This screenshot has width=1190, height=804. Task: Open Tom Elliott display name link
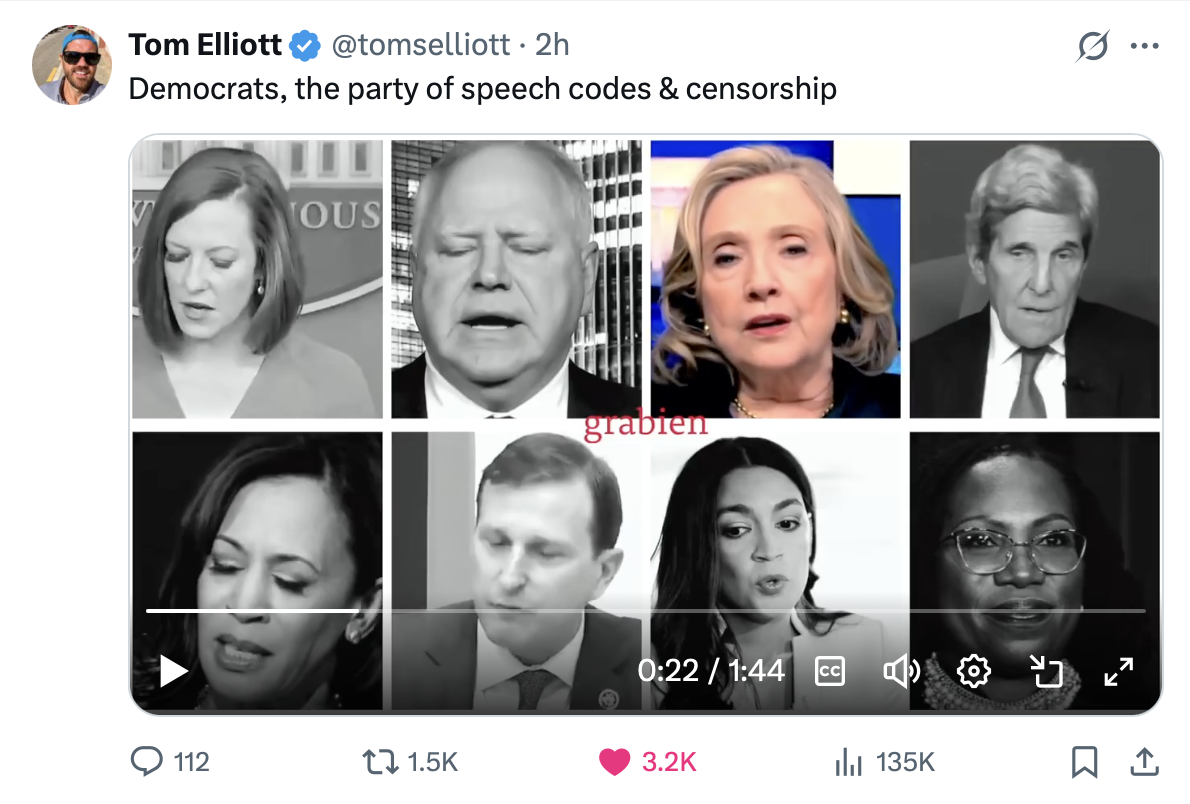pos(205,45)
